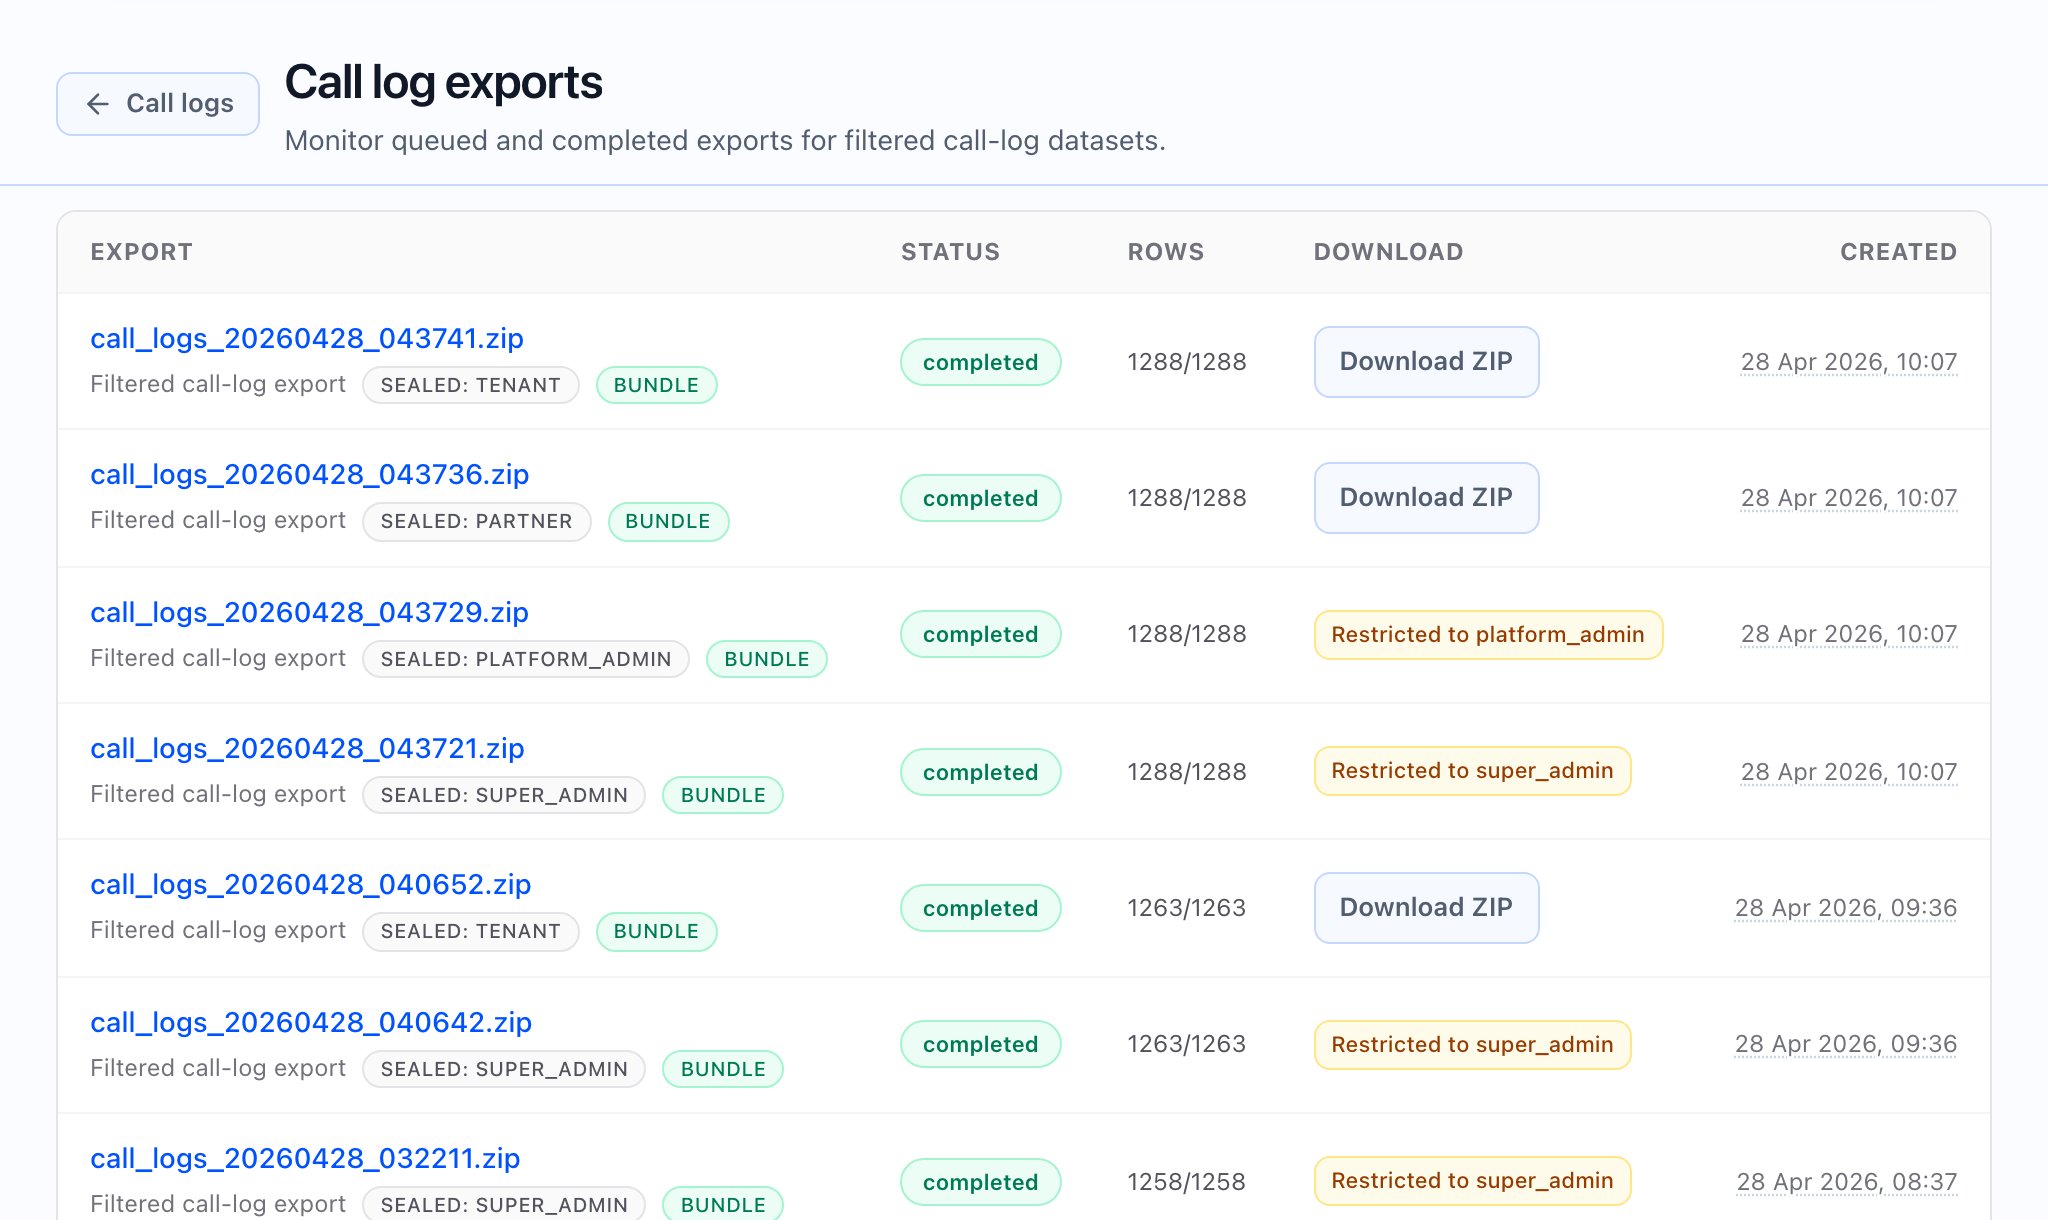The height and width of the screenshot is (1220, 2048).
Task: Click BUNDLE tag on export 040652
Action: coord(656,931)
